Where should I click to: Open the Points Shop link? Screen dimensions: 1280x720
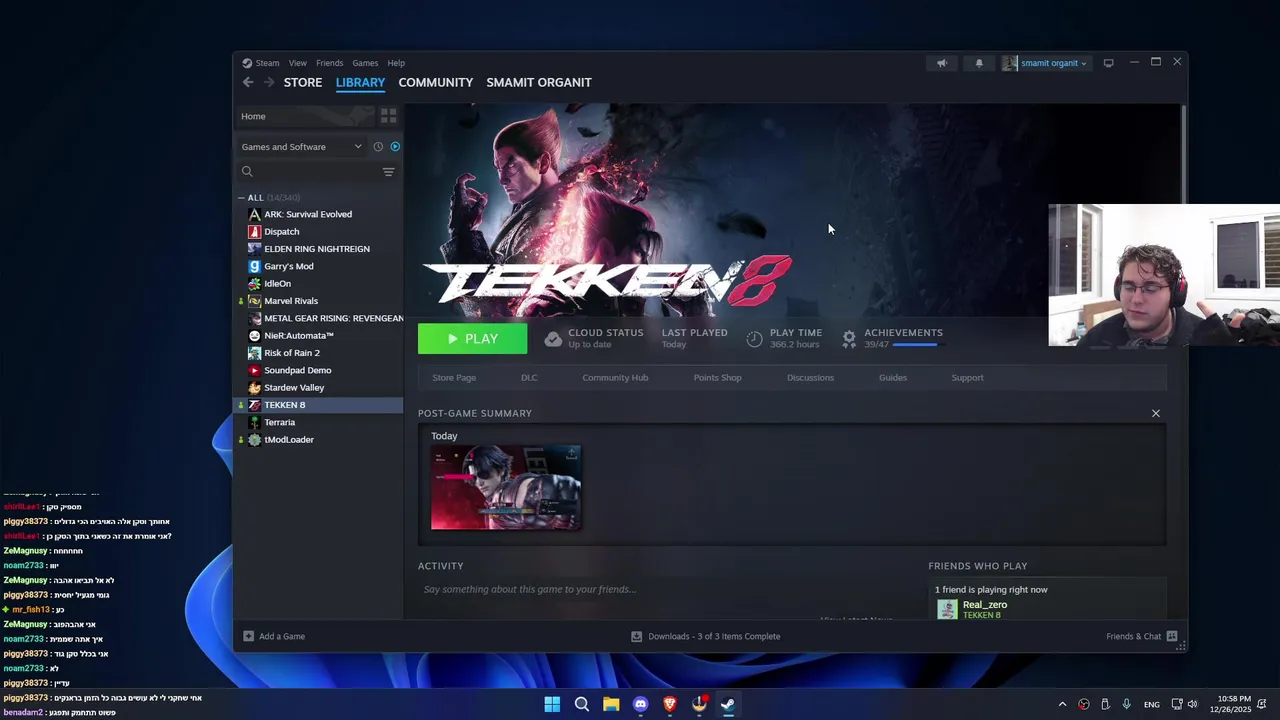click(x=717, y=378)
